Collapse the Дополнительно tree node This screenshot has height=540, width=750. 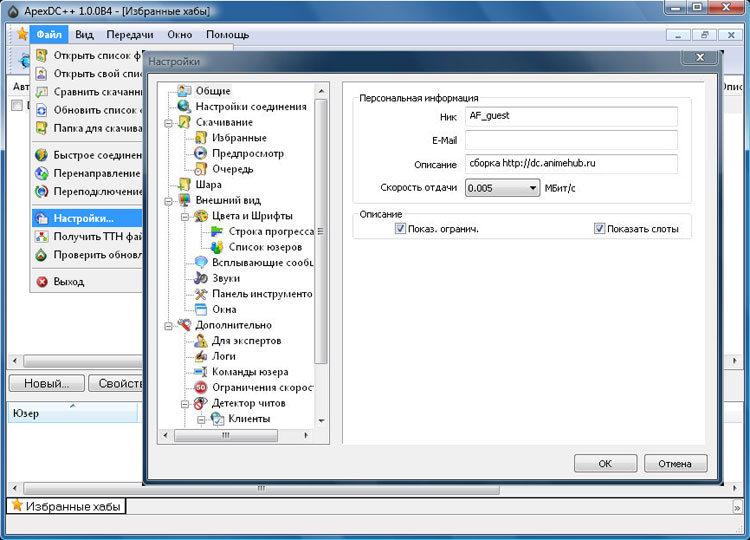coord(168,326)
